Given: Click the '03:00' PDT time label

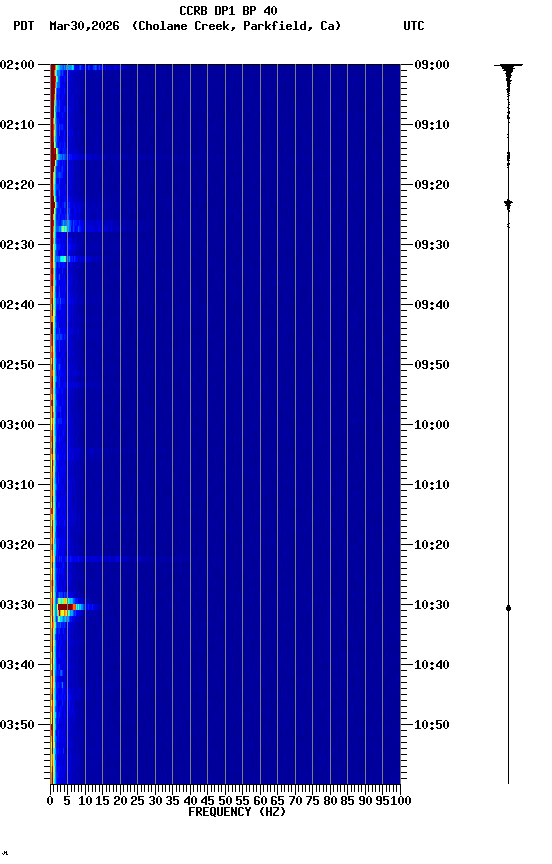Looking at the screenshot, I should coord(17,425).
